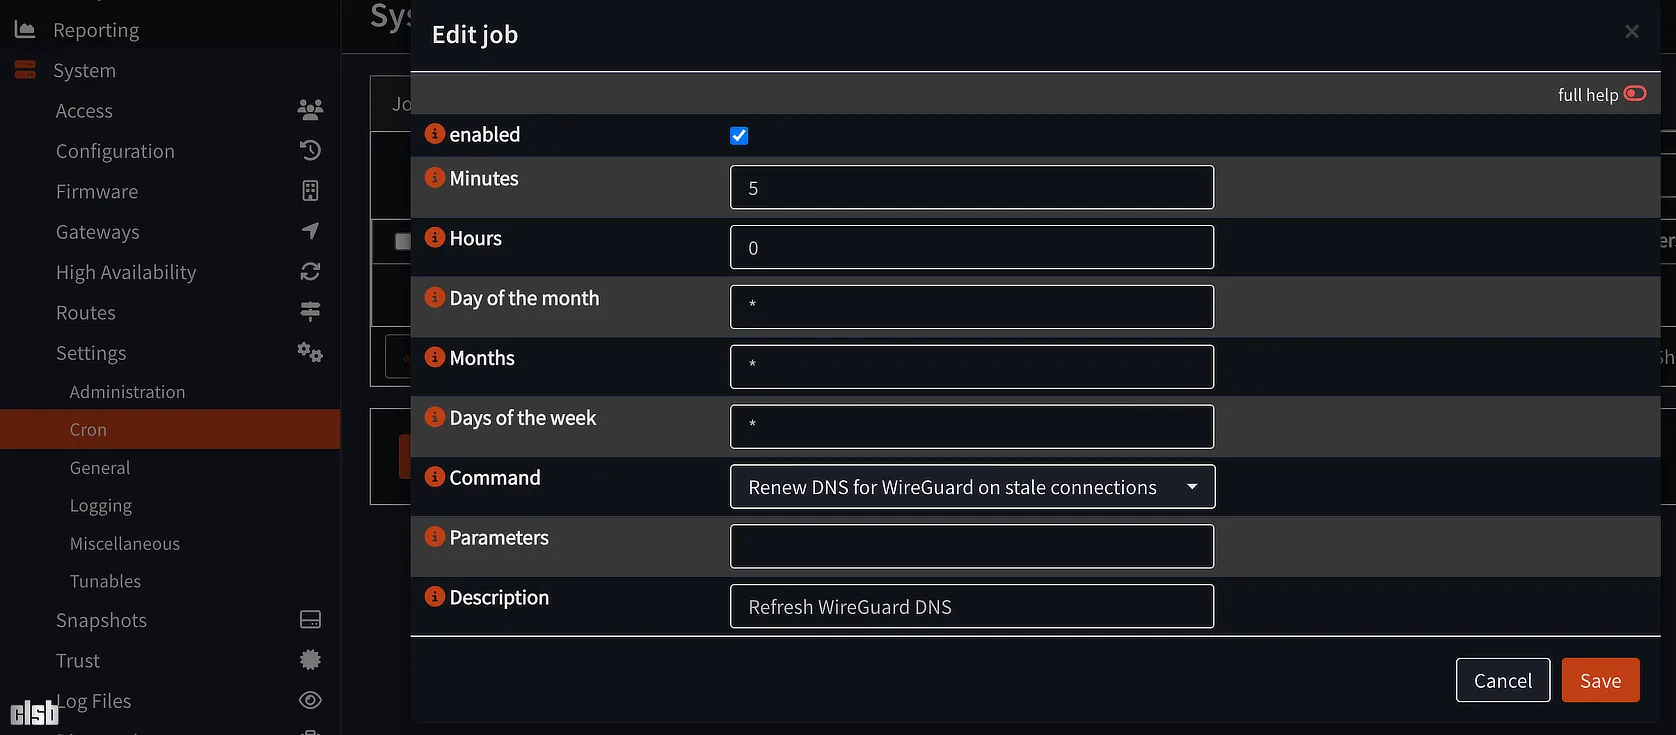The height and width of the screenshot is (735, 1676).
Task: Click the High Availability sync icon
Action: pyautogui.click(x=310, y=272)
